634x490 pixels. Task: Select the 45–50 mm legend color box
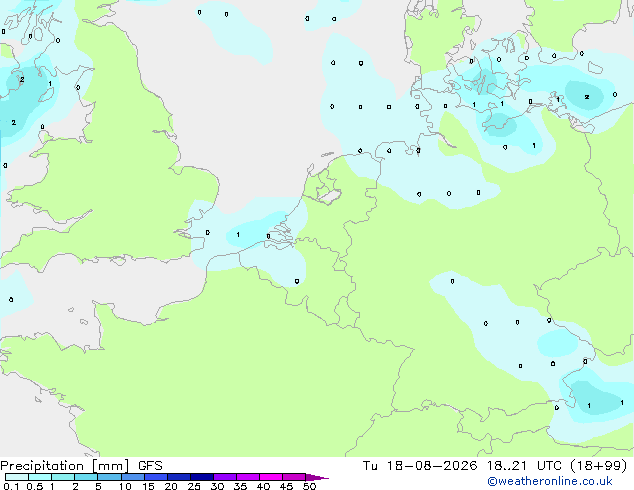[x=294, y=477]
